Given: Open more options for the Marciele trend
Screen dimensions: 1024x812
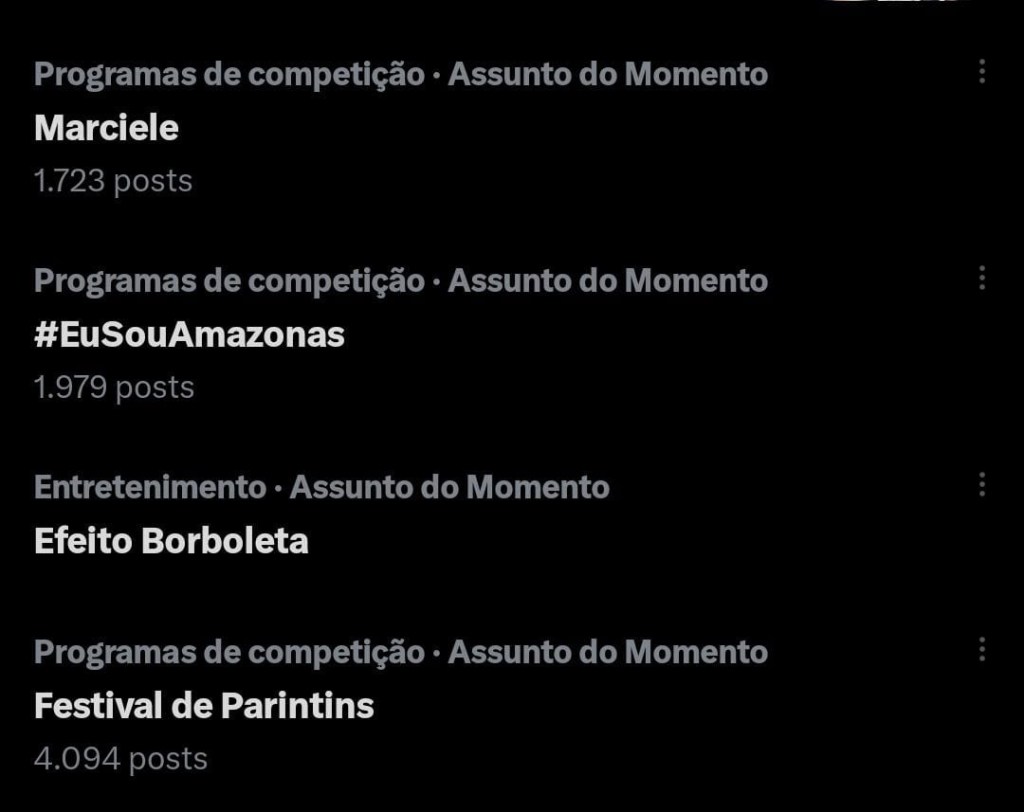Looking at the screenshot, I should (982, 72).
